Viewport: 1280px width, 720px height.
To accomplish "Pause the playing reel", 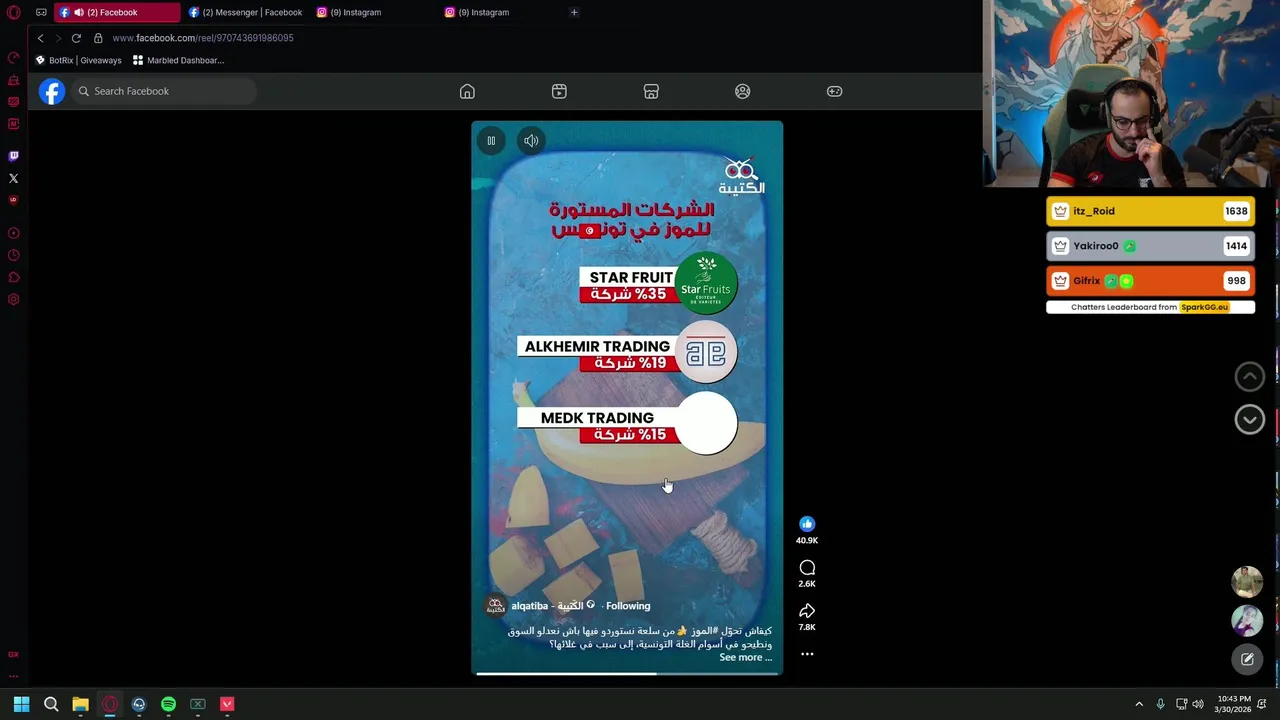I will point(491,141).
